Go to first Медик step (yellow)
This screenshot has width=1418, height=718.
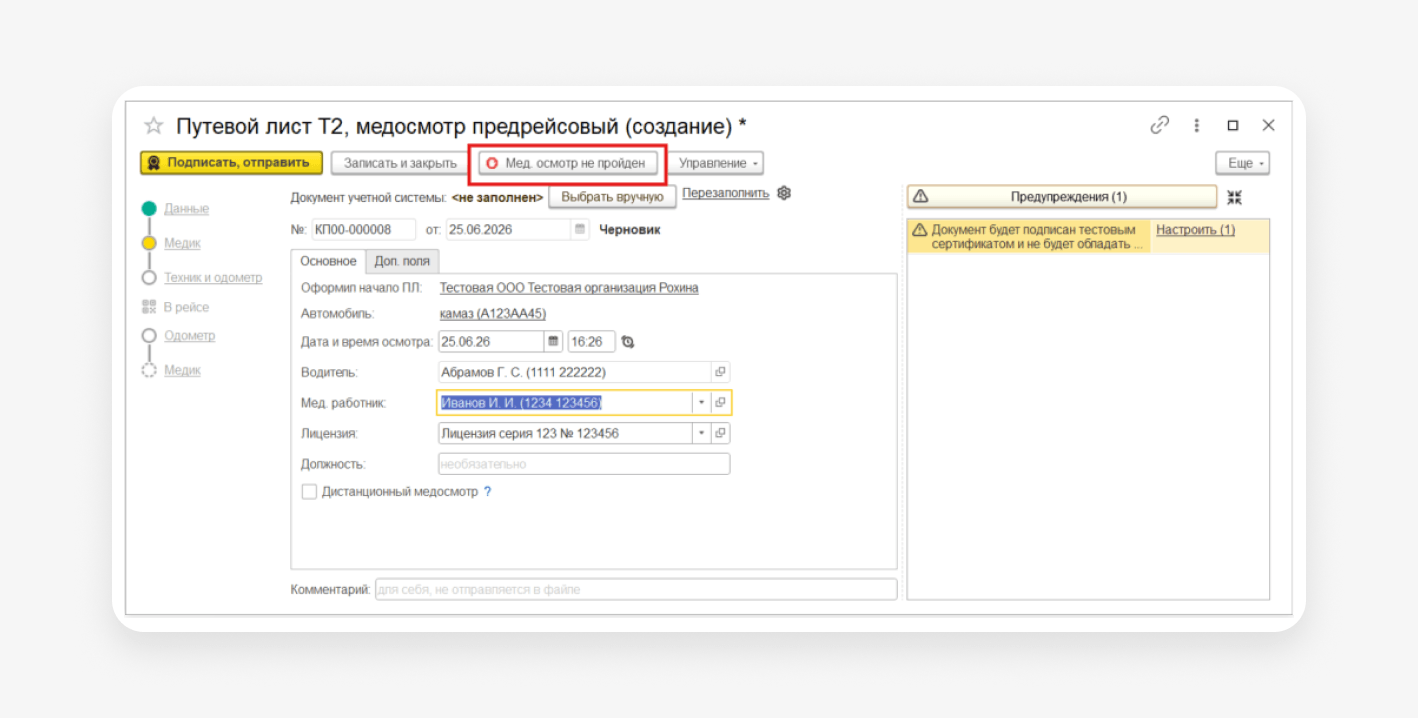pos(182,243)
